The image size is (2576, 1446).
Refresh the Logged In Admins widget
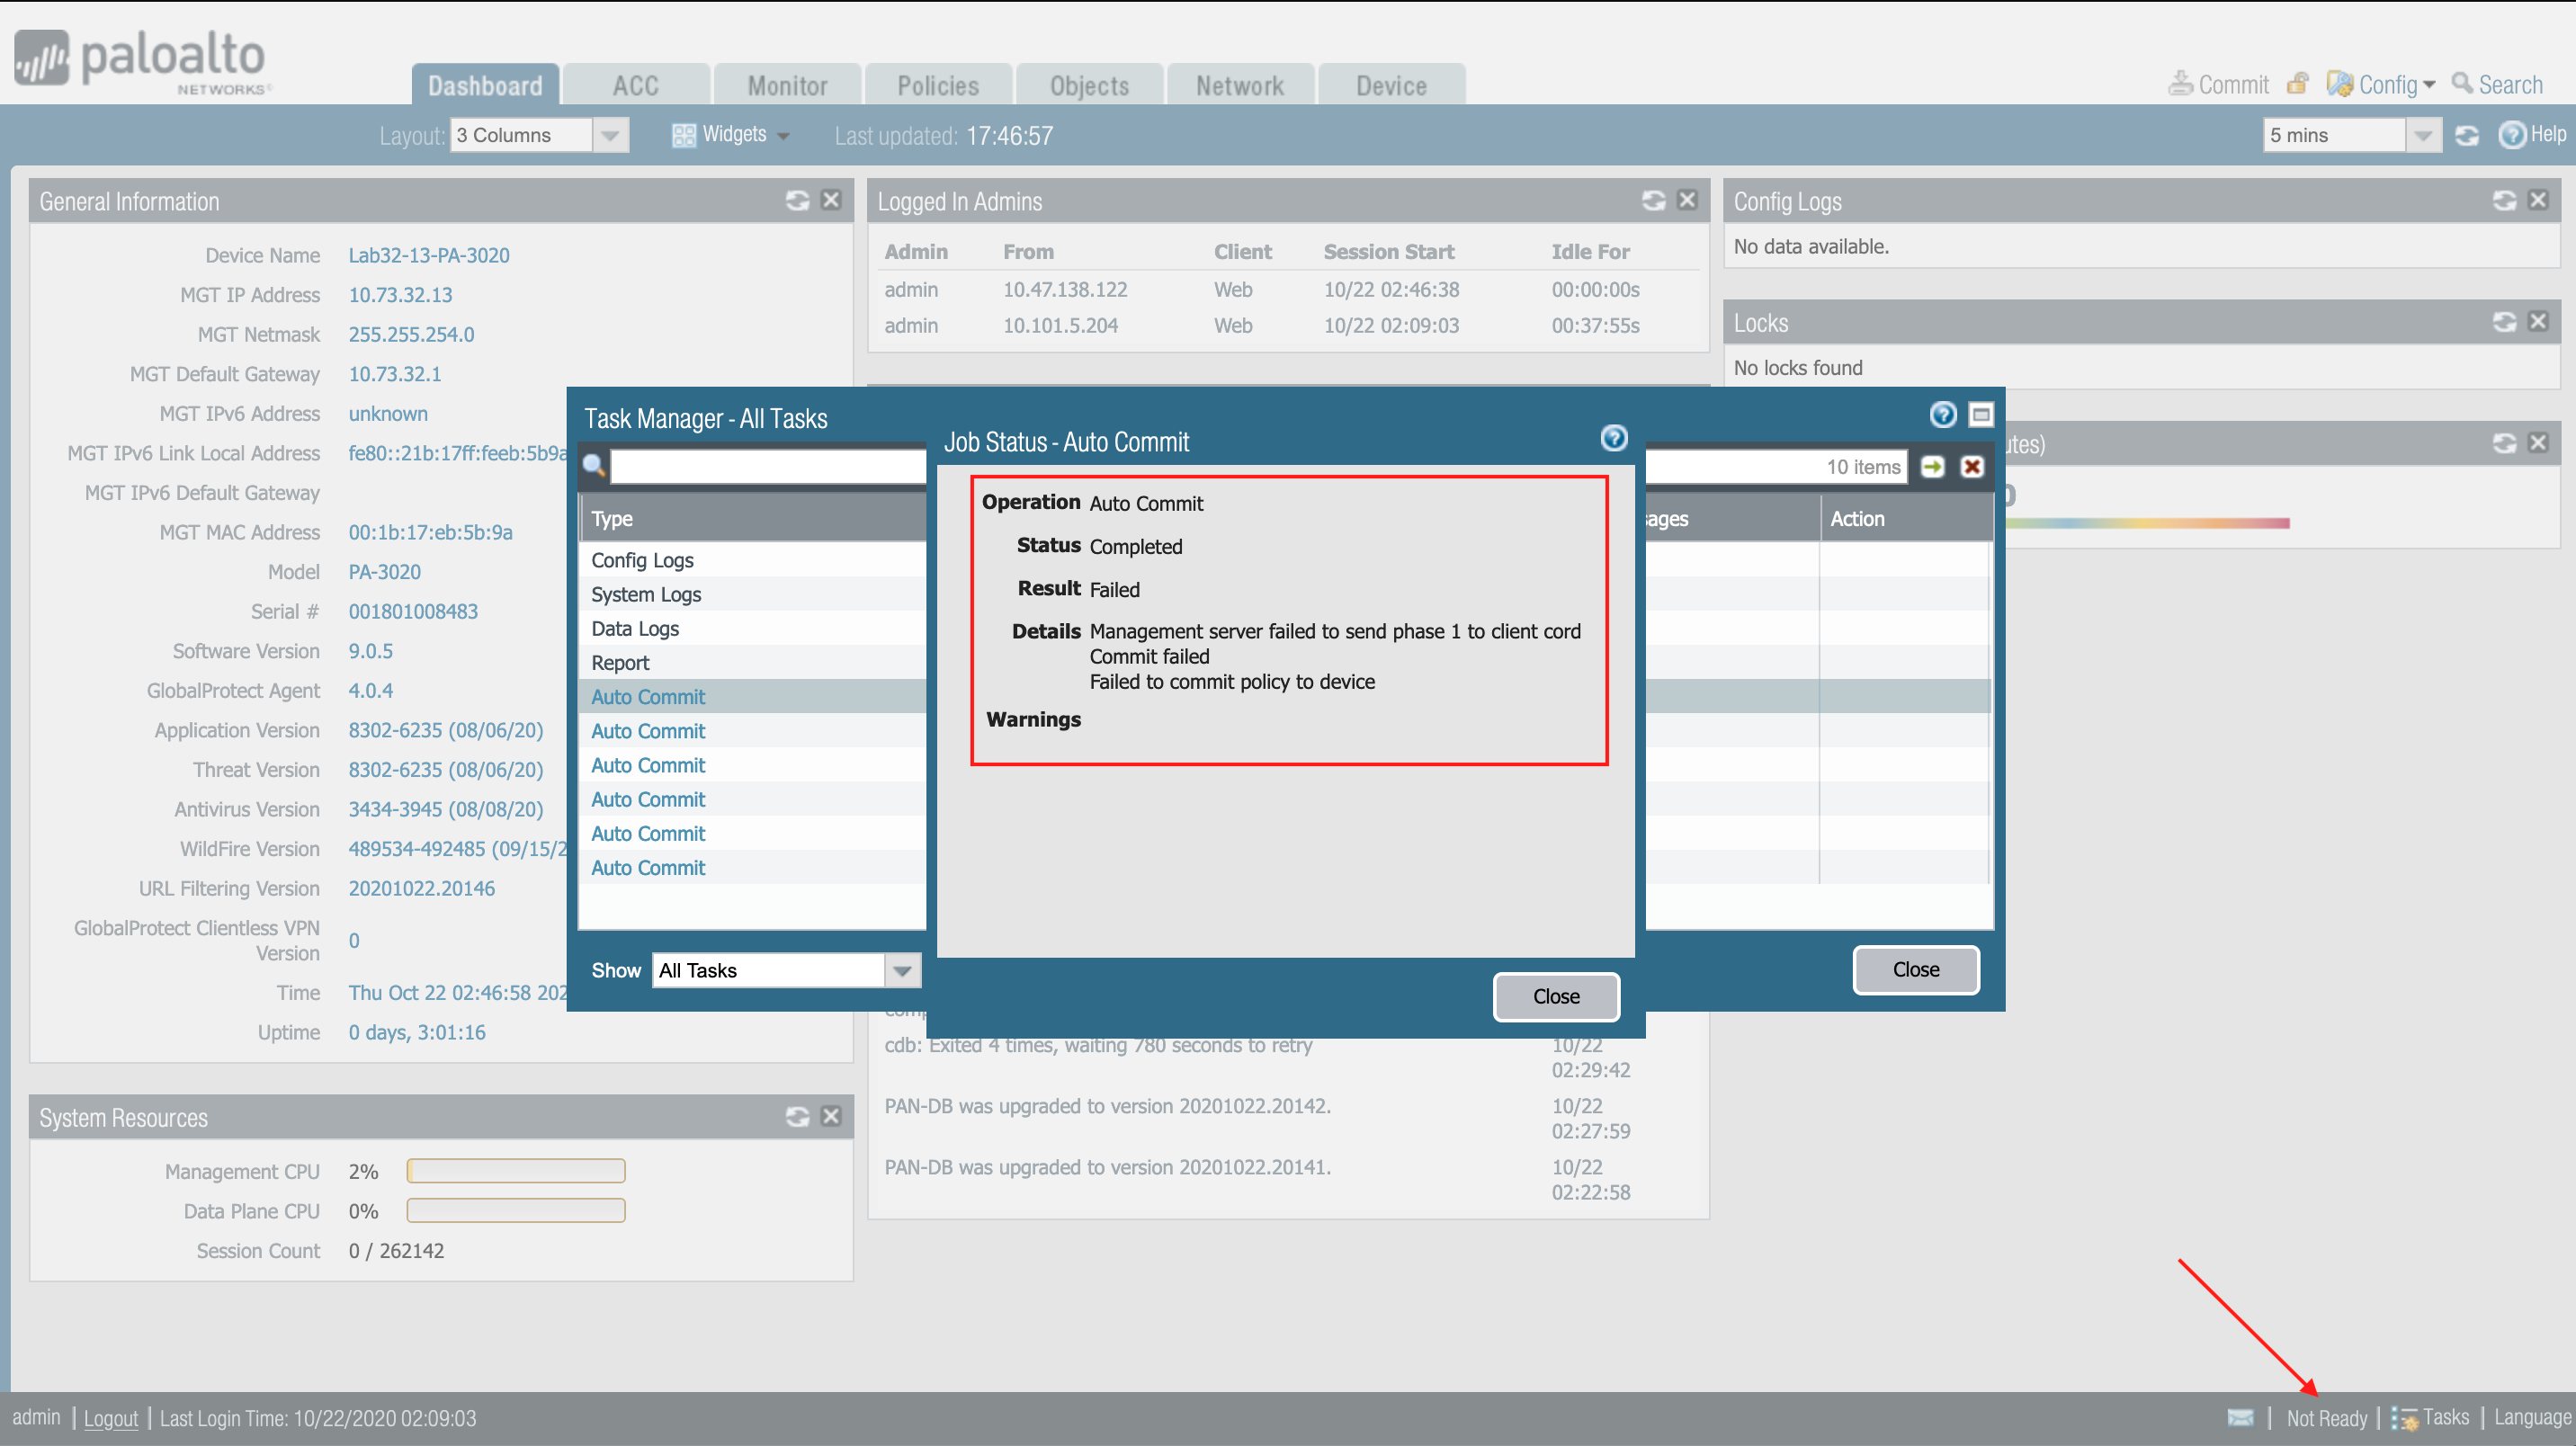[1653, 200]
